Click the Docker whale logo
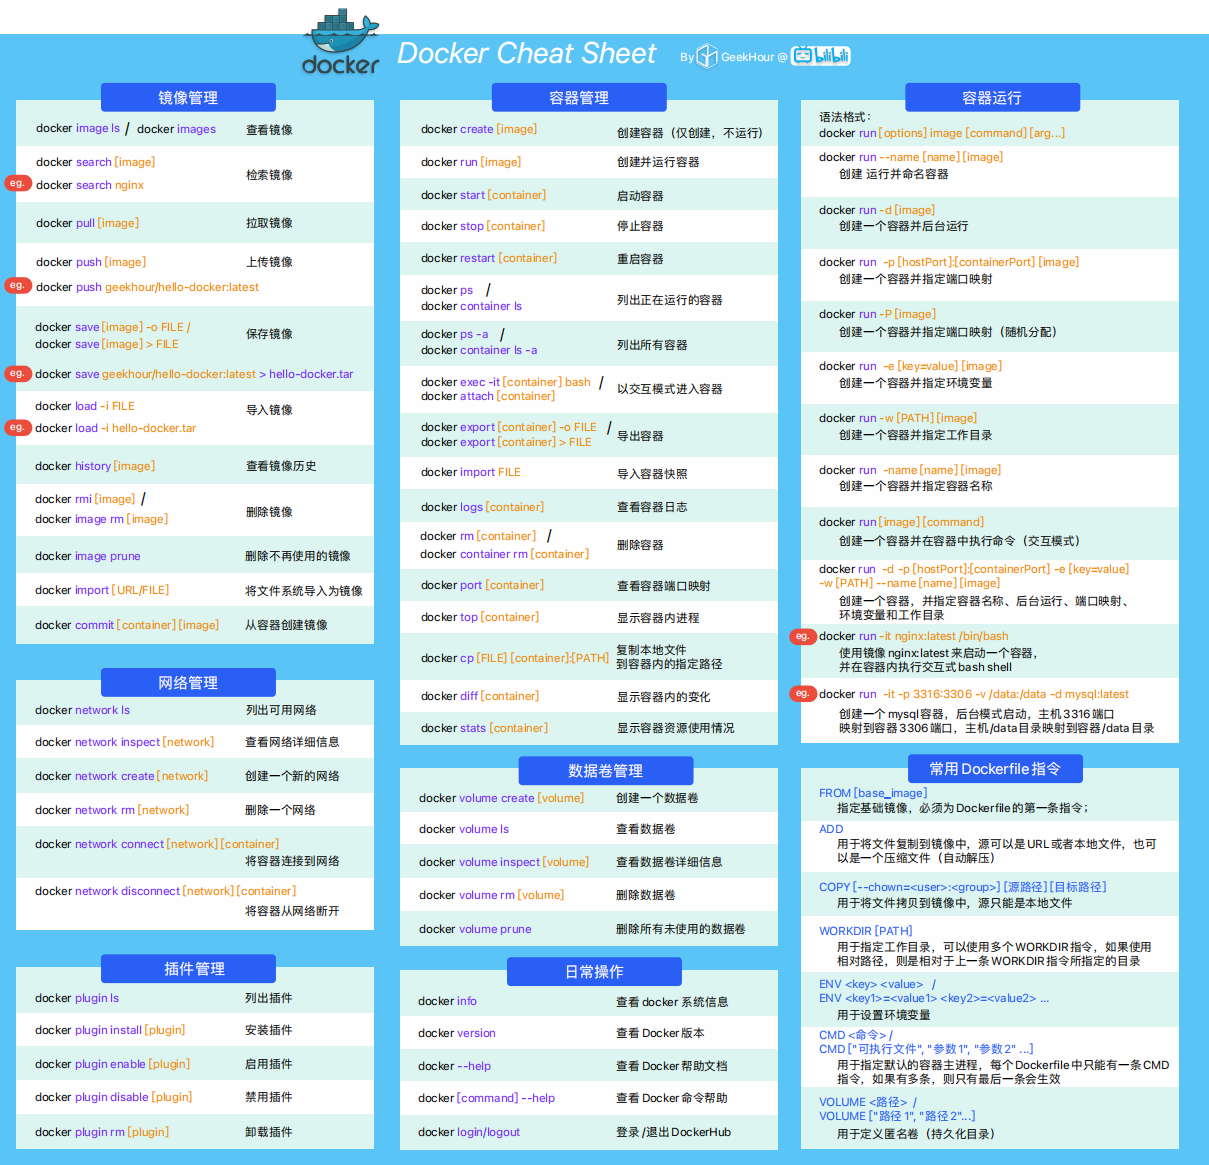Screen dimensions: 1209x1165 341,43
